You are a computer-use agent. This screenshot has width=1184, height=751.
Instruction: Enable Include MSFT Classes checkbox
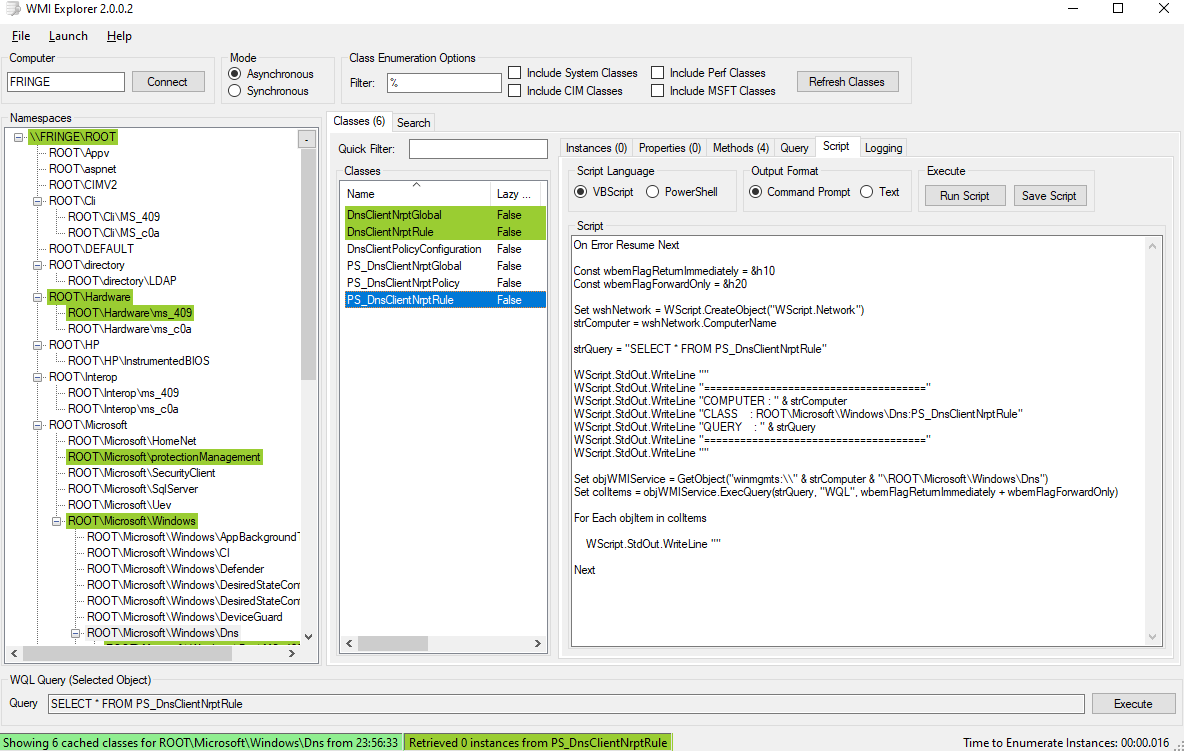click(x=658, y=91)
